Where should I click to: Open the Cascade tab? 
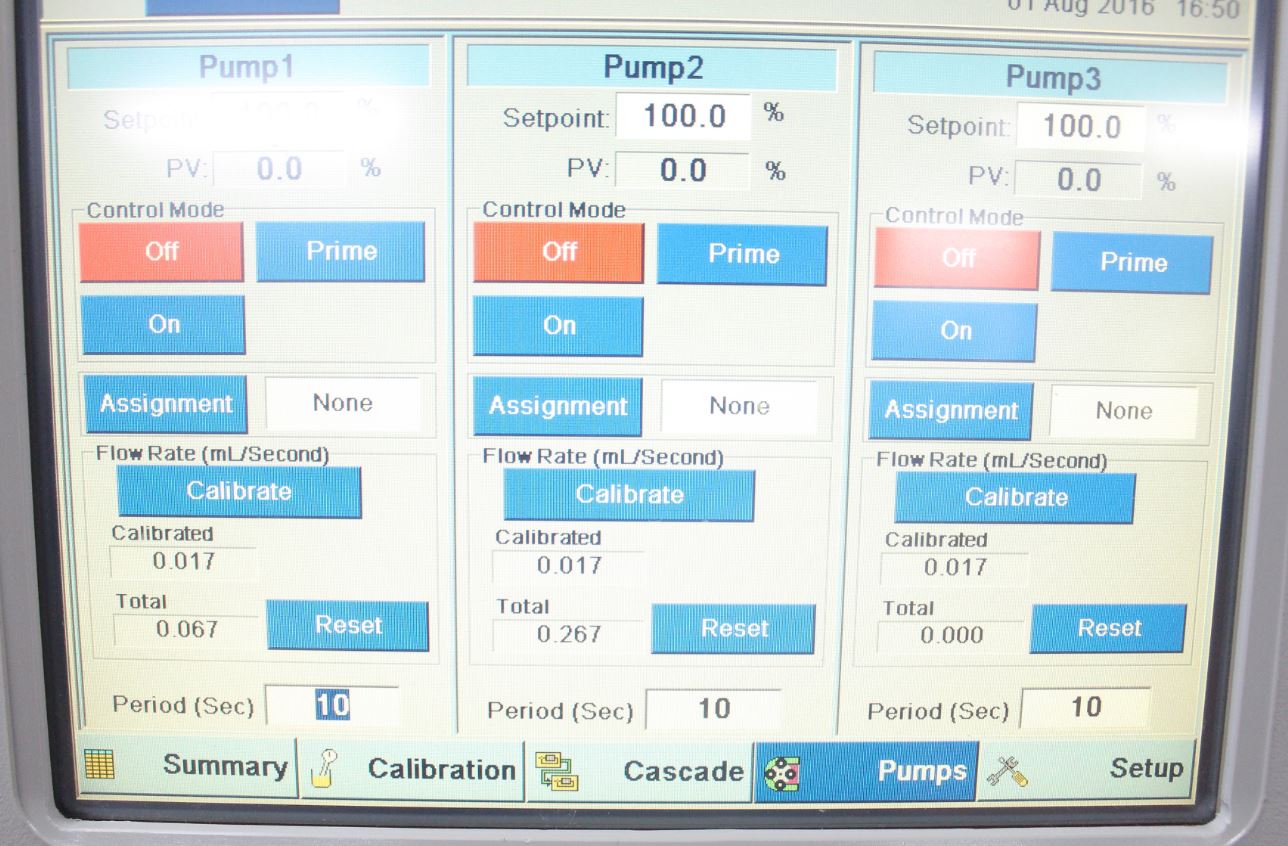tap(682, 771)
